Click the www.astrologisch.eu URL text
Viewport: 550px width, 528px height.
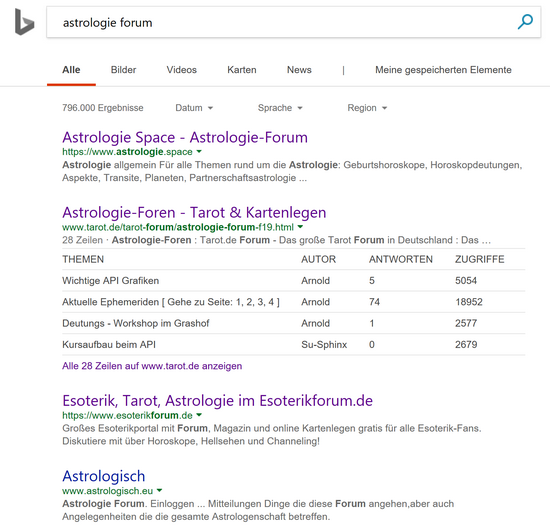[x=108, y=491]
